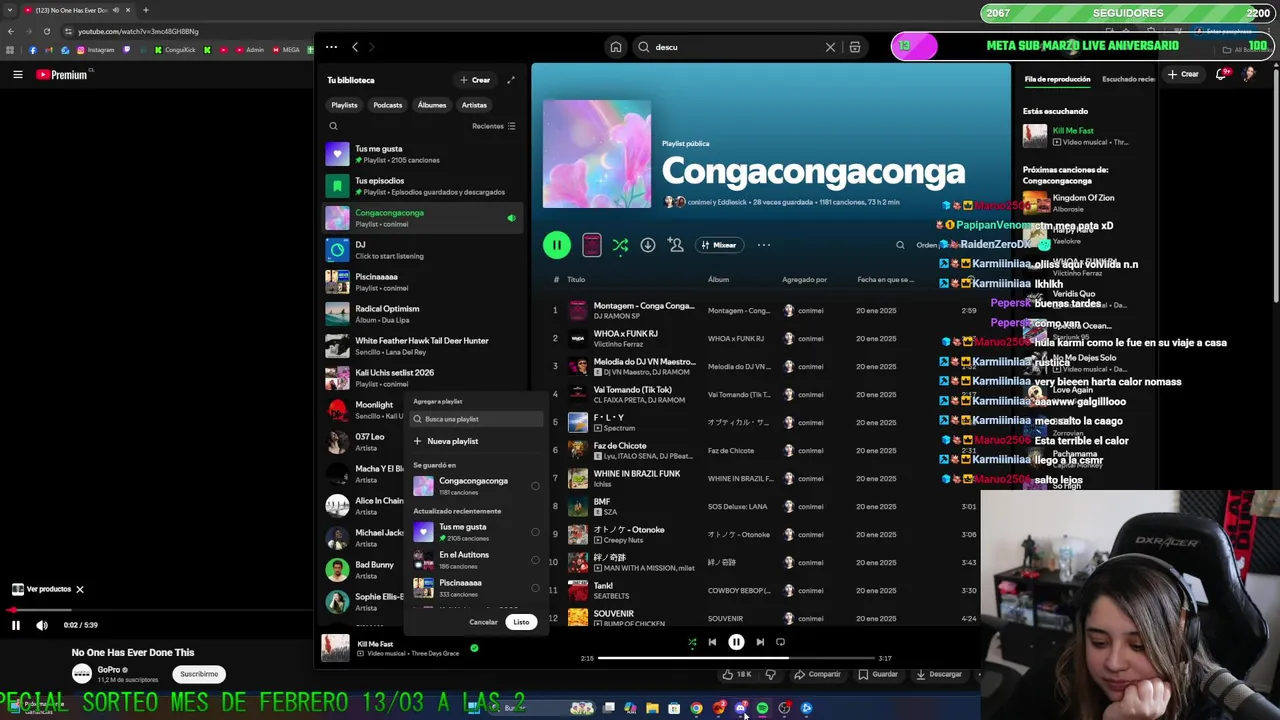Screen dimensions: 1280x720
Task: Click the Chrome icon in the Windows taskbar
Action: (697, 708)
